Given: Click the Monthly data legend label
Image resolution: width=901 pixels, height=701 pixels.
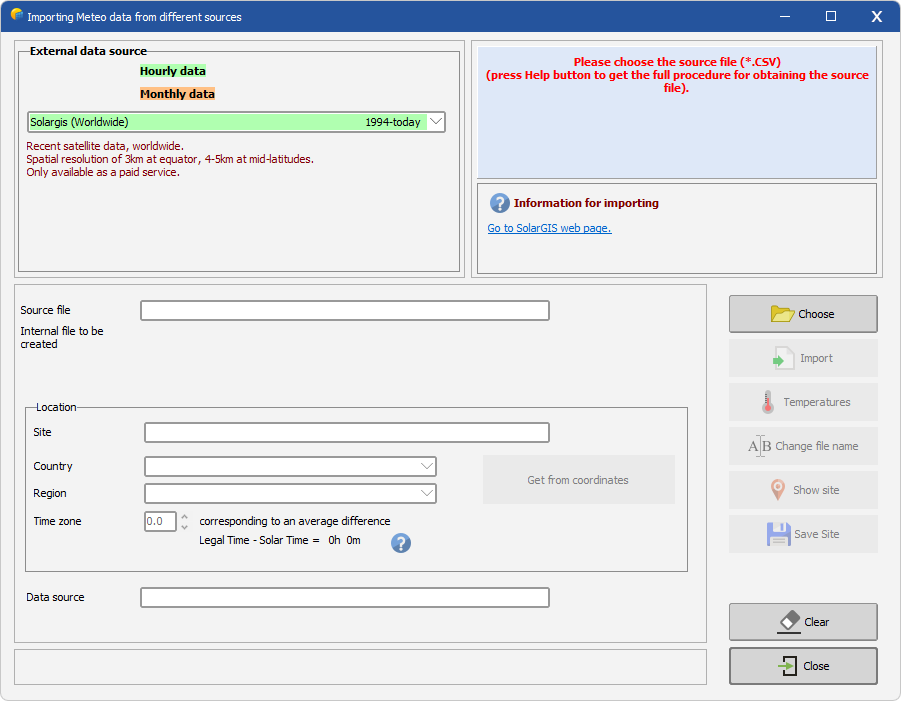Looking at the screenshot, I should [x=178, y=94].
